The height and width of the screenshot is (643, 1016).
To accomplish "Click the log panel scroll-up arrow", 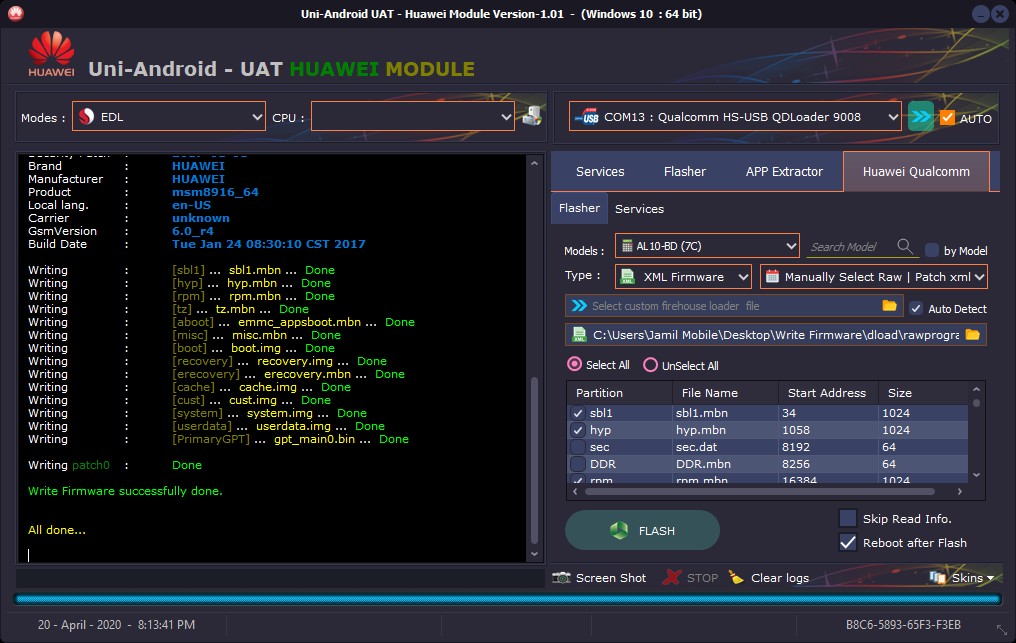I will (535, 163).
